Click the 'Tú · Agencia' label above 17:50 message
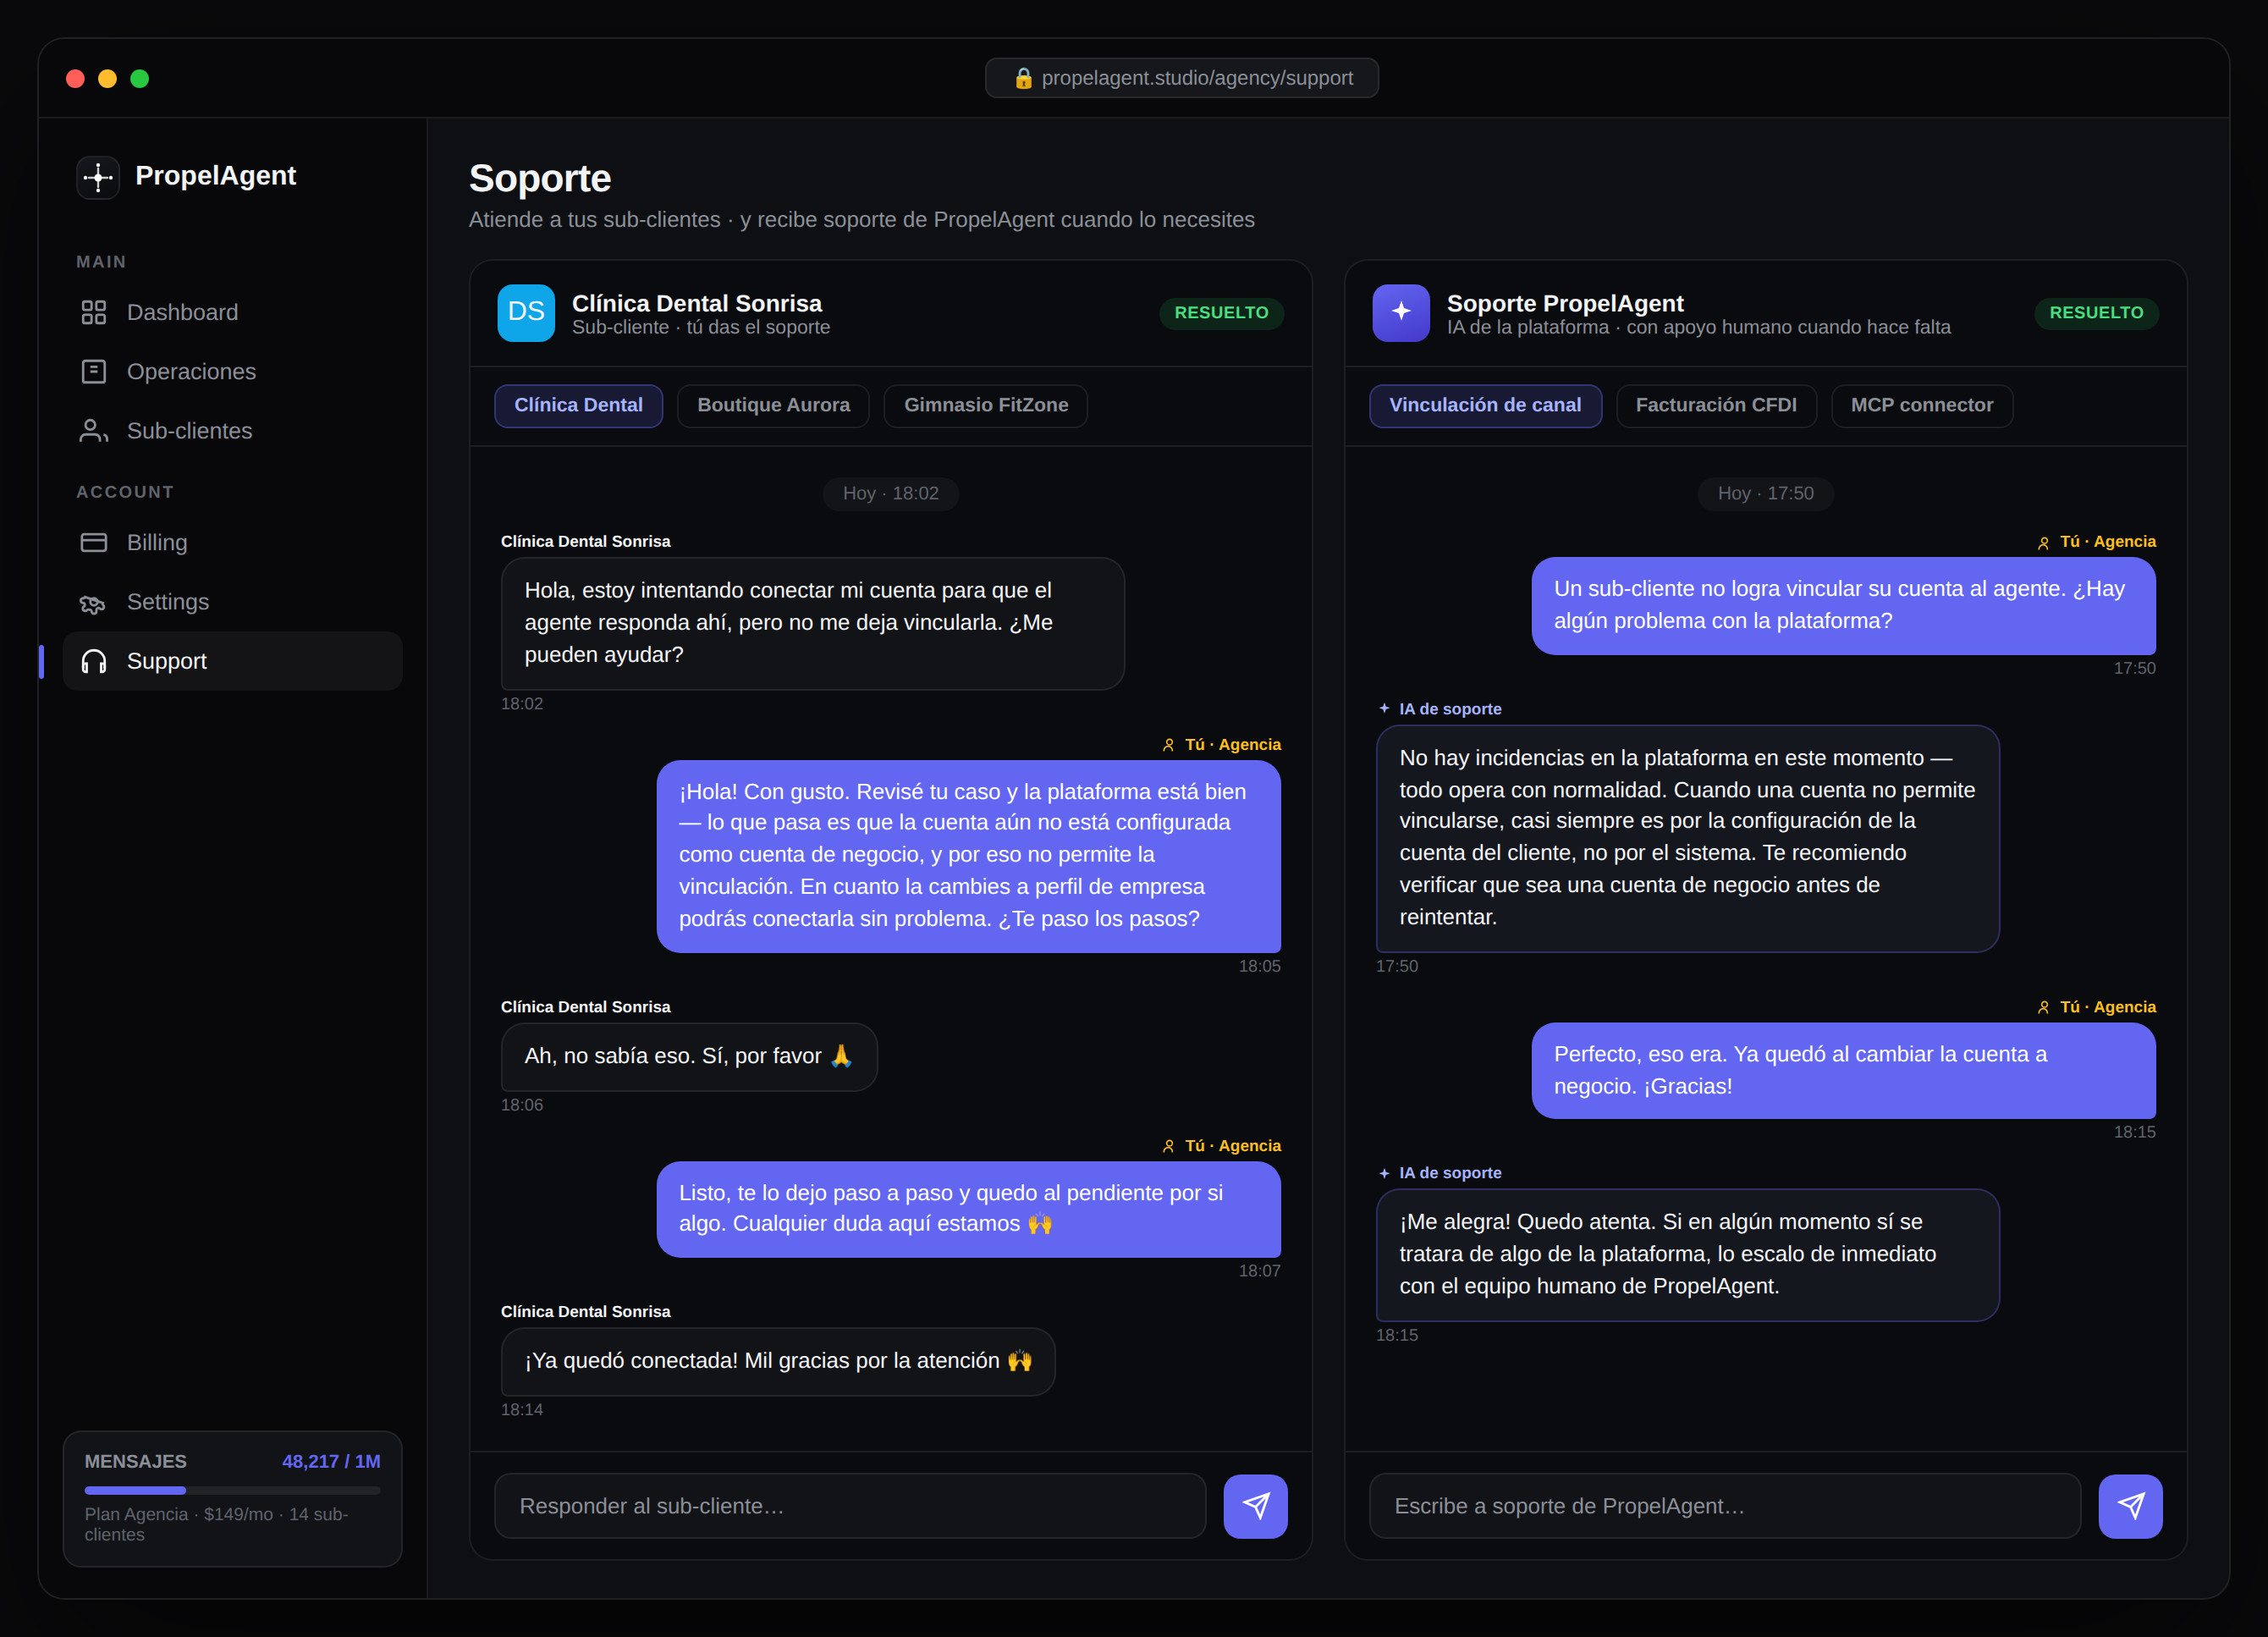2268x1637 pixels. pyautogui.click(x=2107, y=542)
